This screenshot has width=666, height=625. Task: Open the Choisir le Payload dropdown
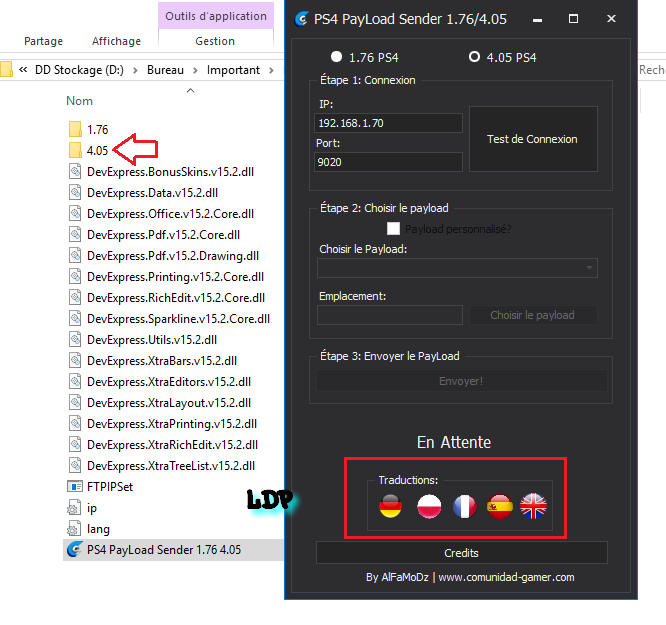457,268
